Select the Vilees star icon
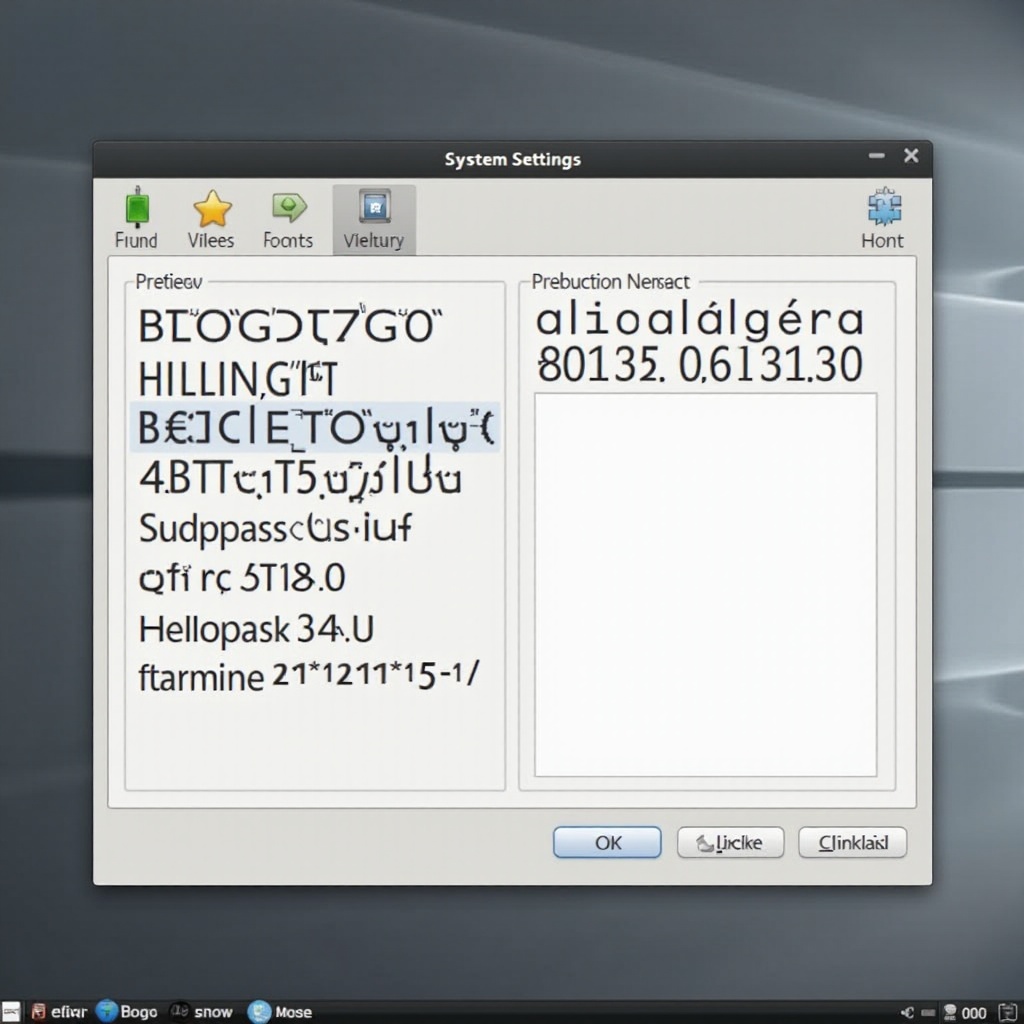This screenshot has width=1024, height=1024. pos(212,219)
